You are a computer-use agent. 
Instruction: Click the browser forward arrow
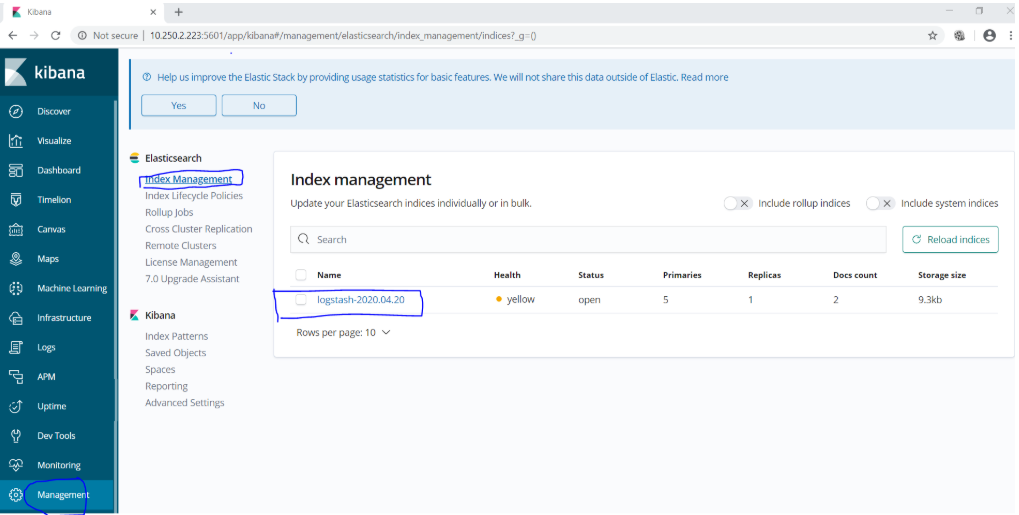(x=34, y=36)
